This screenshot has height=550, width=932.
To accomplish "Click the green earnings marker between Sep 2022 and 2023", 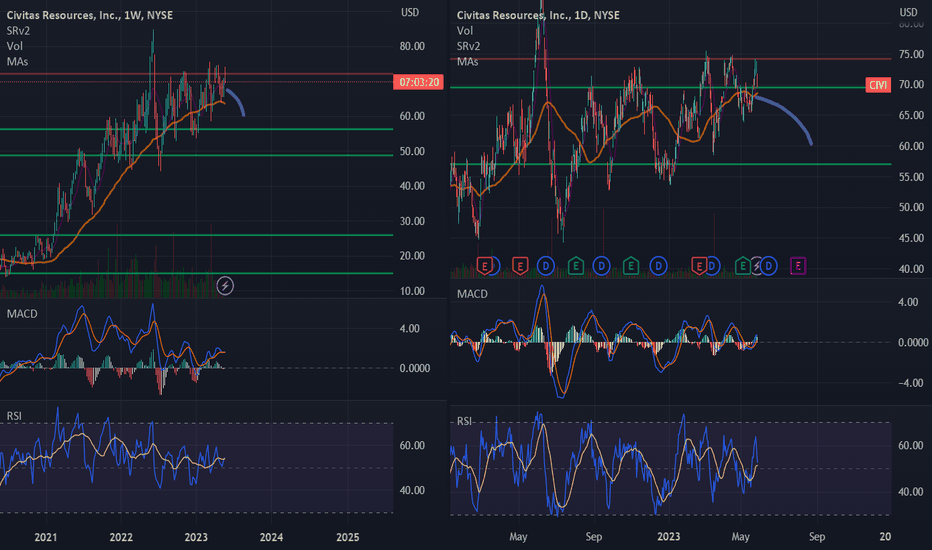I will pyautogui.click(x=631, y=266).
